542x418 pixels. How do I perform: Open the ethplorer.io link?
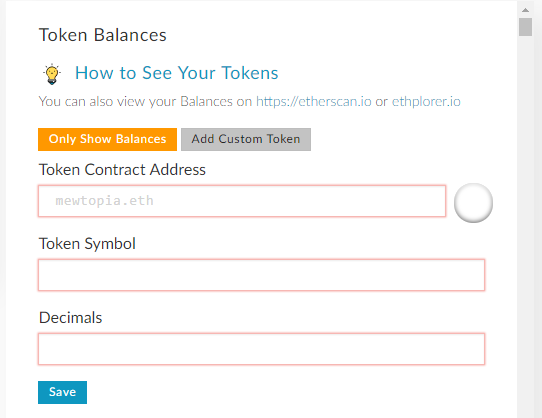tap(426, 101)
